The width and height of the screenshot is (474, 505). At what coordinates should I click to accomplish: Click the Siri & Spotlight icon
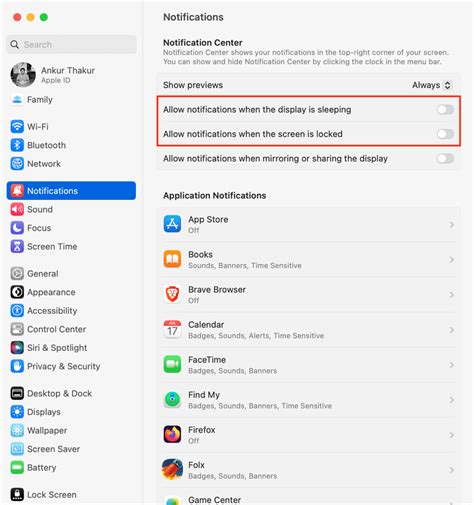pos(17,348)
